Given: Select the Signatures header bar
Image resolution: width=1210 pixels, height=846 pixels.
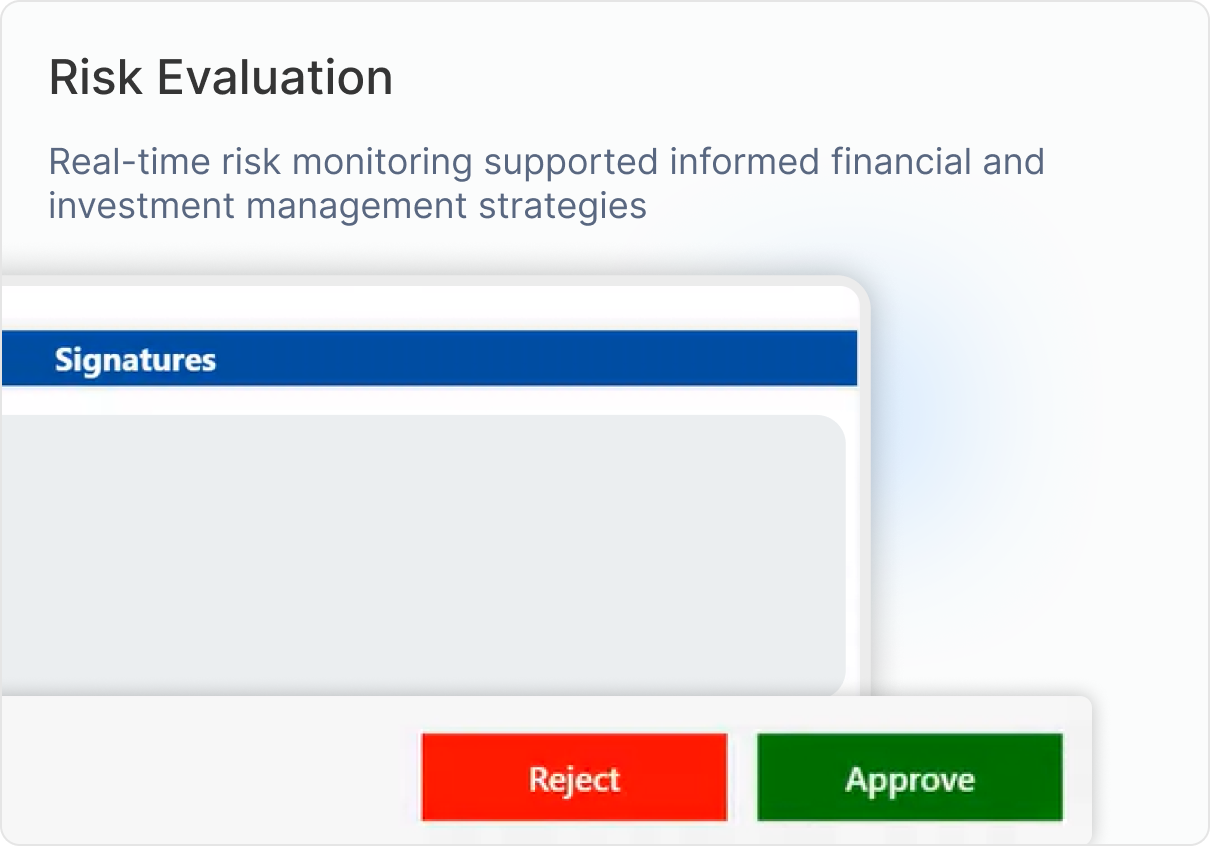Looking at the screenshot, I should point(428,359).
